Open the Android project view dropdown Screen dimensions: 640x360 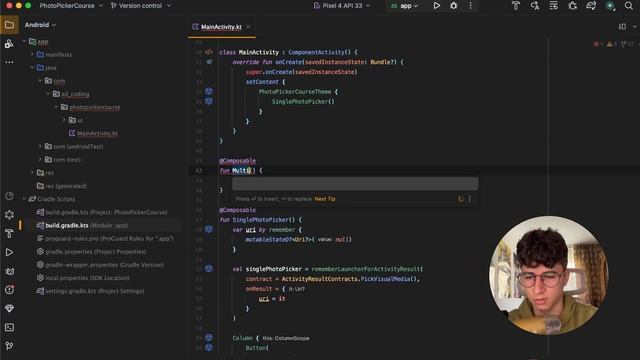40,25
